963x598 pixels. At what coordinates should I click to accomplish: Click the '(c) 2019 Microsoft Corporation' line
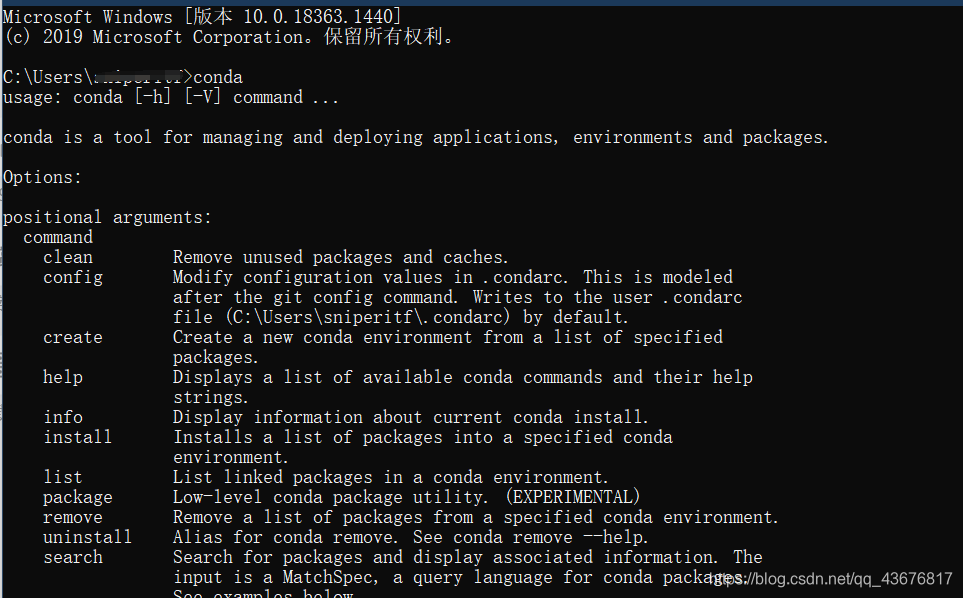point(229,37)
